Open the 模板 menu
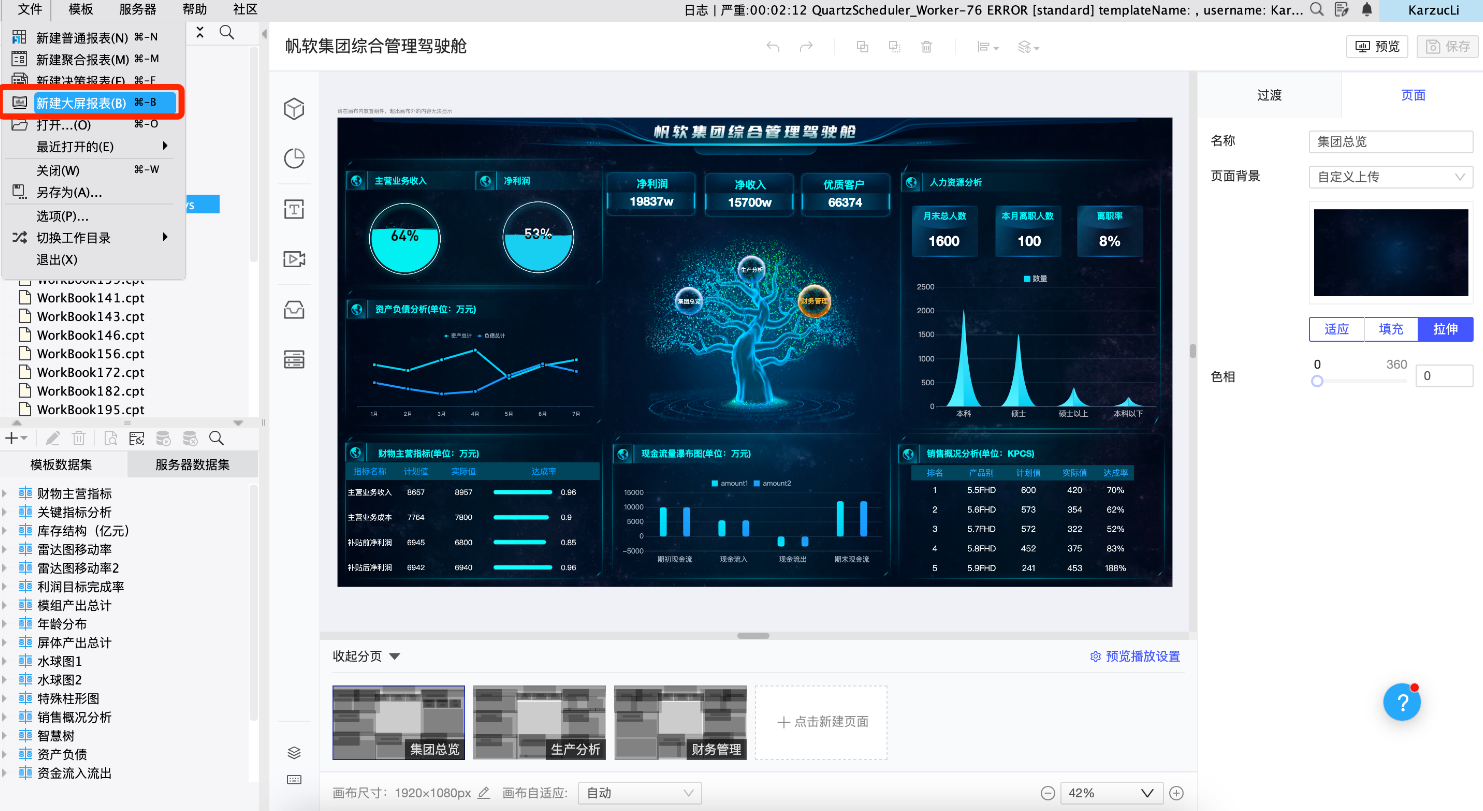Screen dimensions: 1483x811 81,9
